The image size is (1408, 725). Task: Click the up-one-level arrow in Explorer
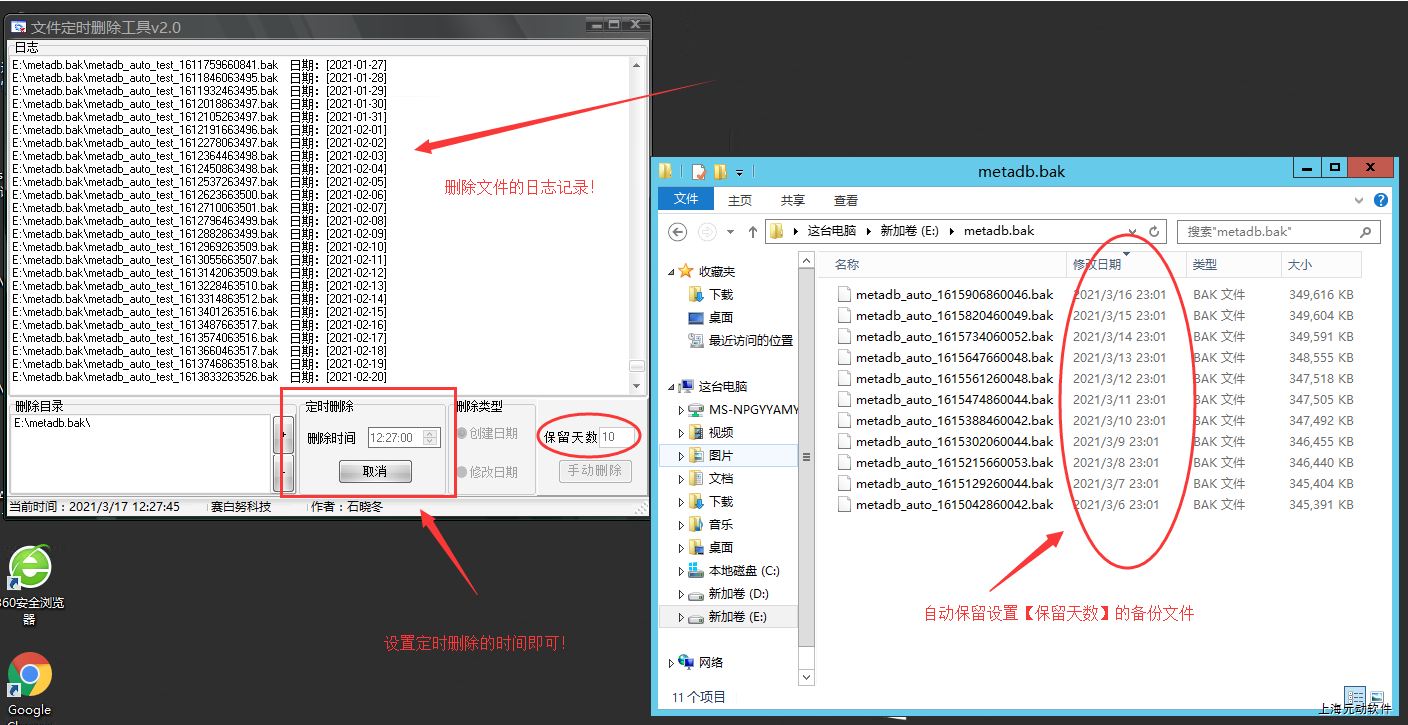pos(753,232)
